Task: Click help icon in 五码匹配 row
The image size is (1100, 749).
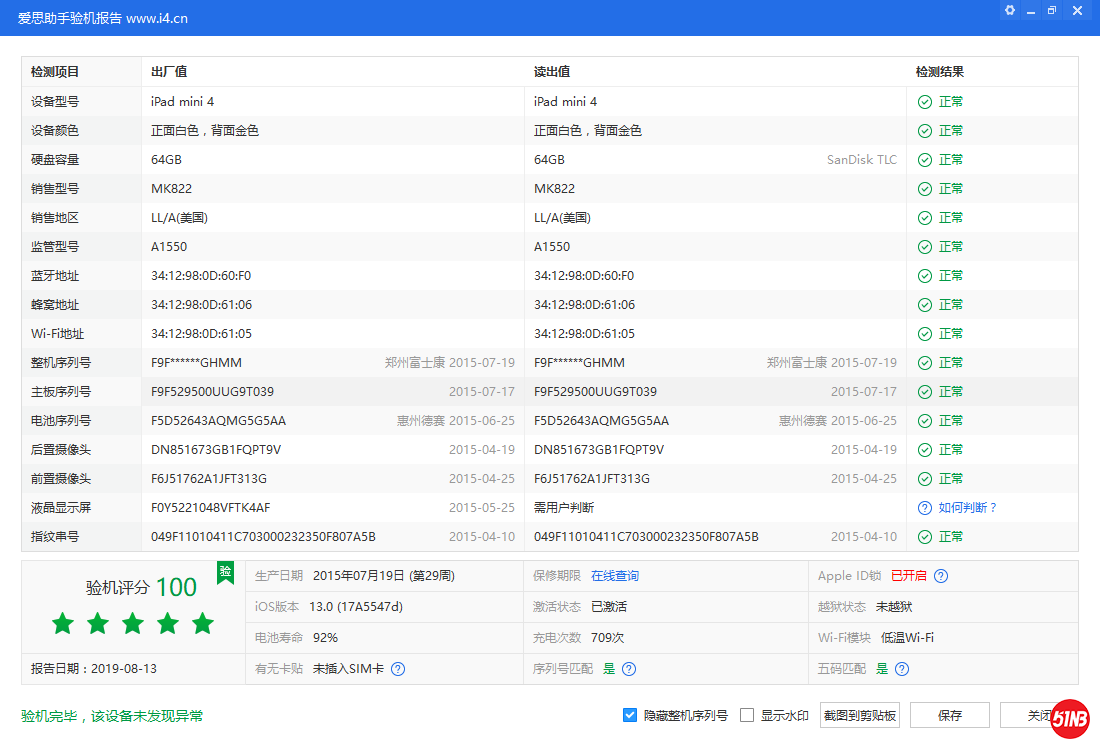Action: (x=902, y=669)
